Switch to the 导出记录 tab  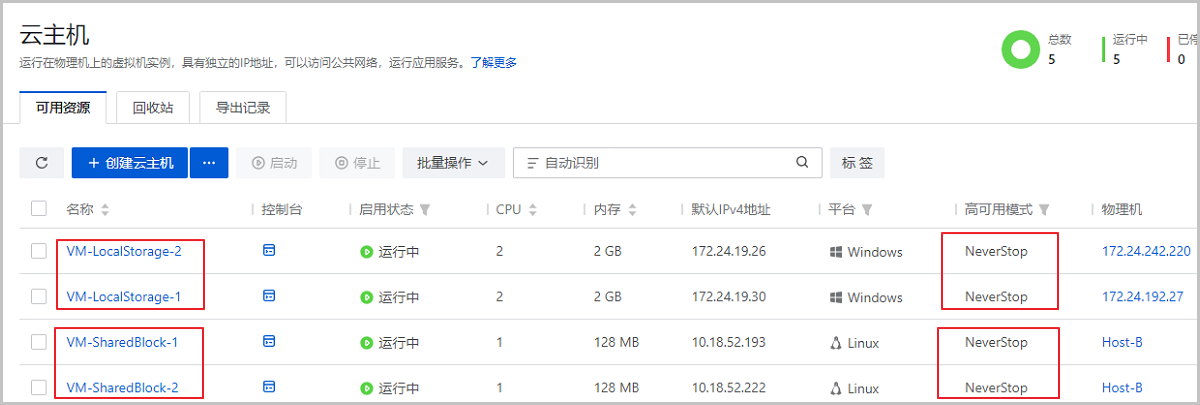click(243, 107)
